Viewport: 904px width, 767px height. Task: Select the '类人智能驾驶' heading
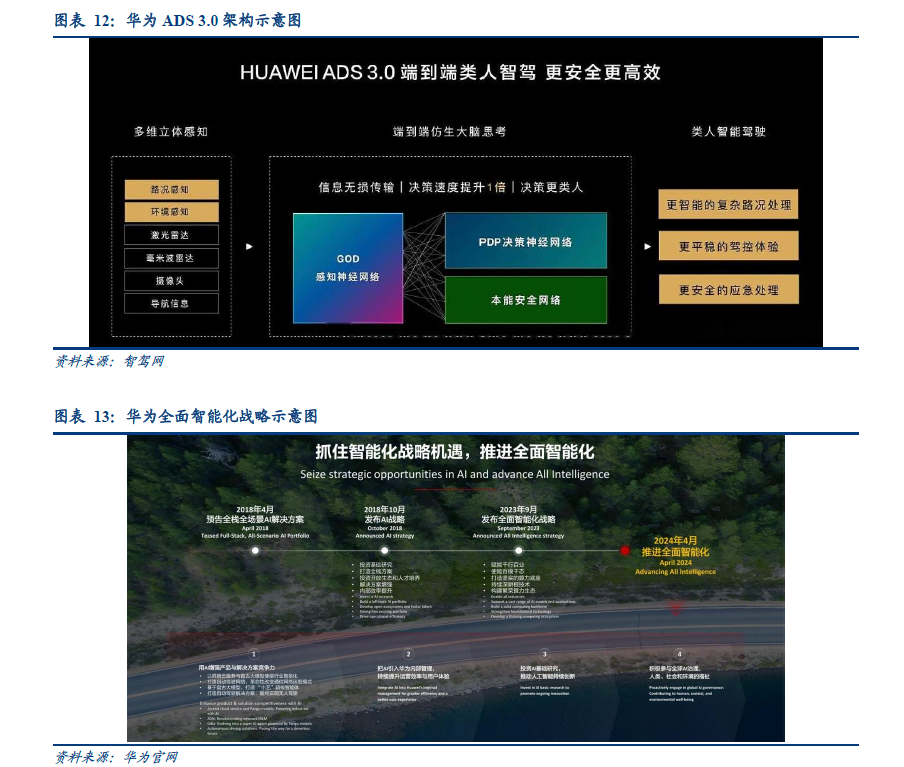(729, 131)
